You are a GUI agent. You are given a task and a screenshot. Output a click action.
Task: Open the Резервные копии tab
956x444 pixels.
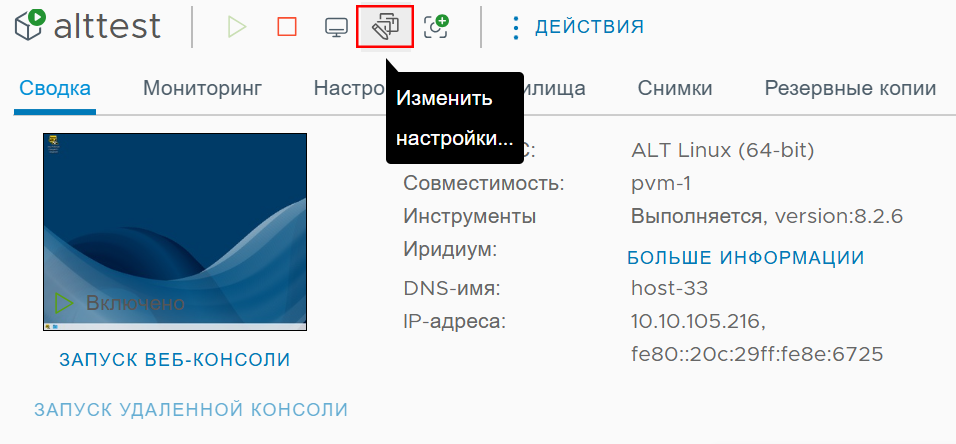pos(850,88)
